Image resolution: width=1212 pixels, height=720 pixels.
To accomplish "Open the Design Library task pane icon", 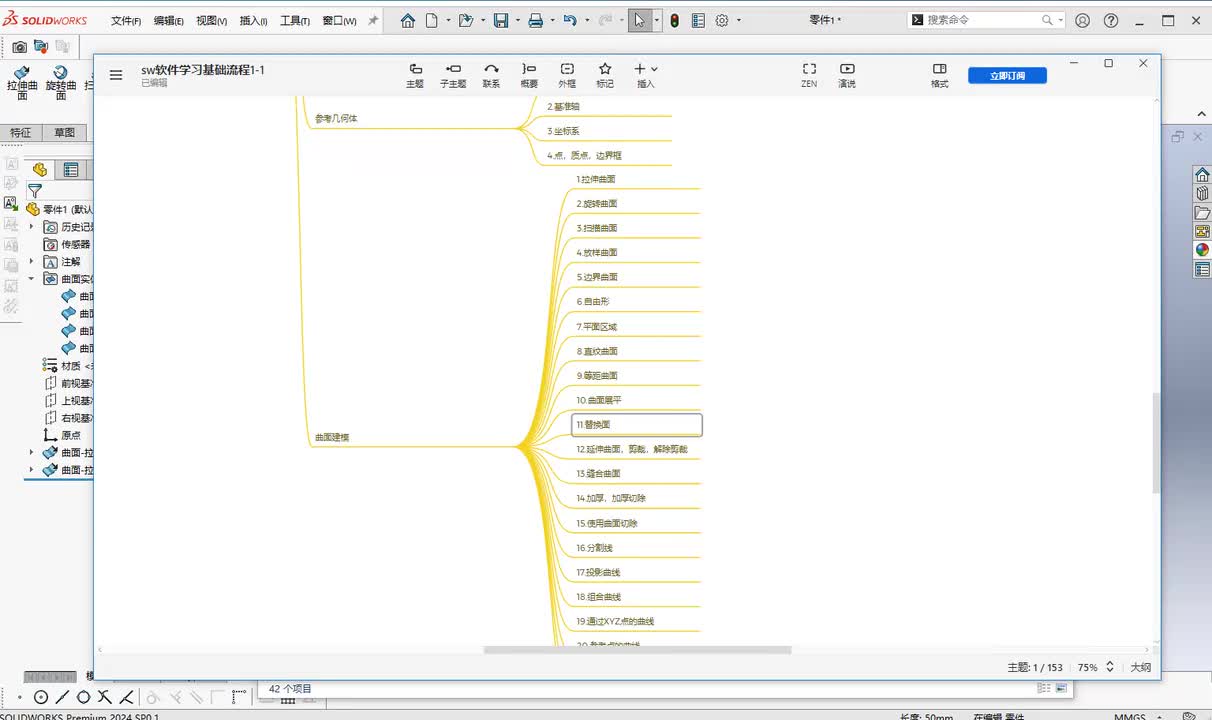I will tap(1202, 194).
